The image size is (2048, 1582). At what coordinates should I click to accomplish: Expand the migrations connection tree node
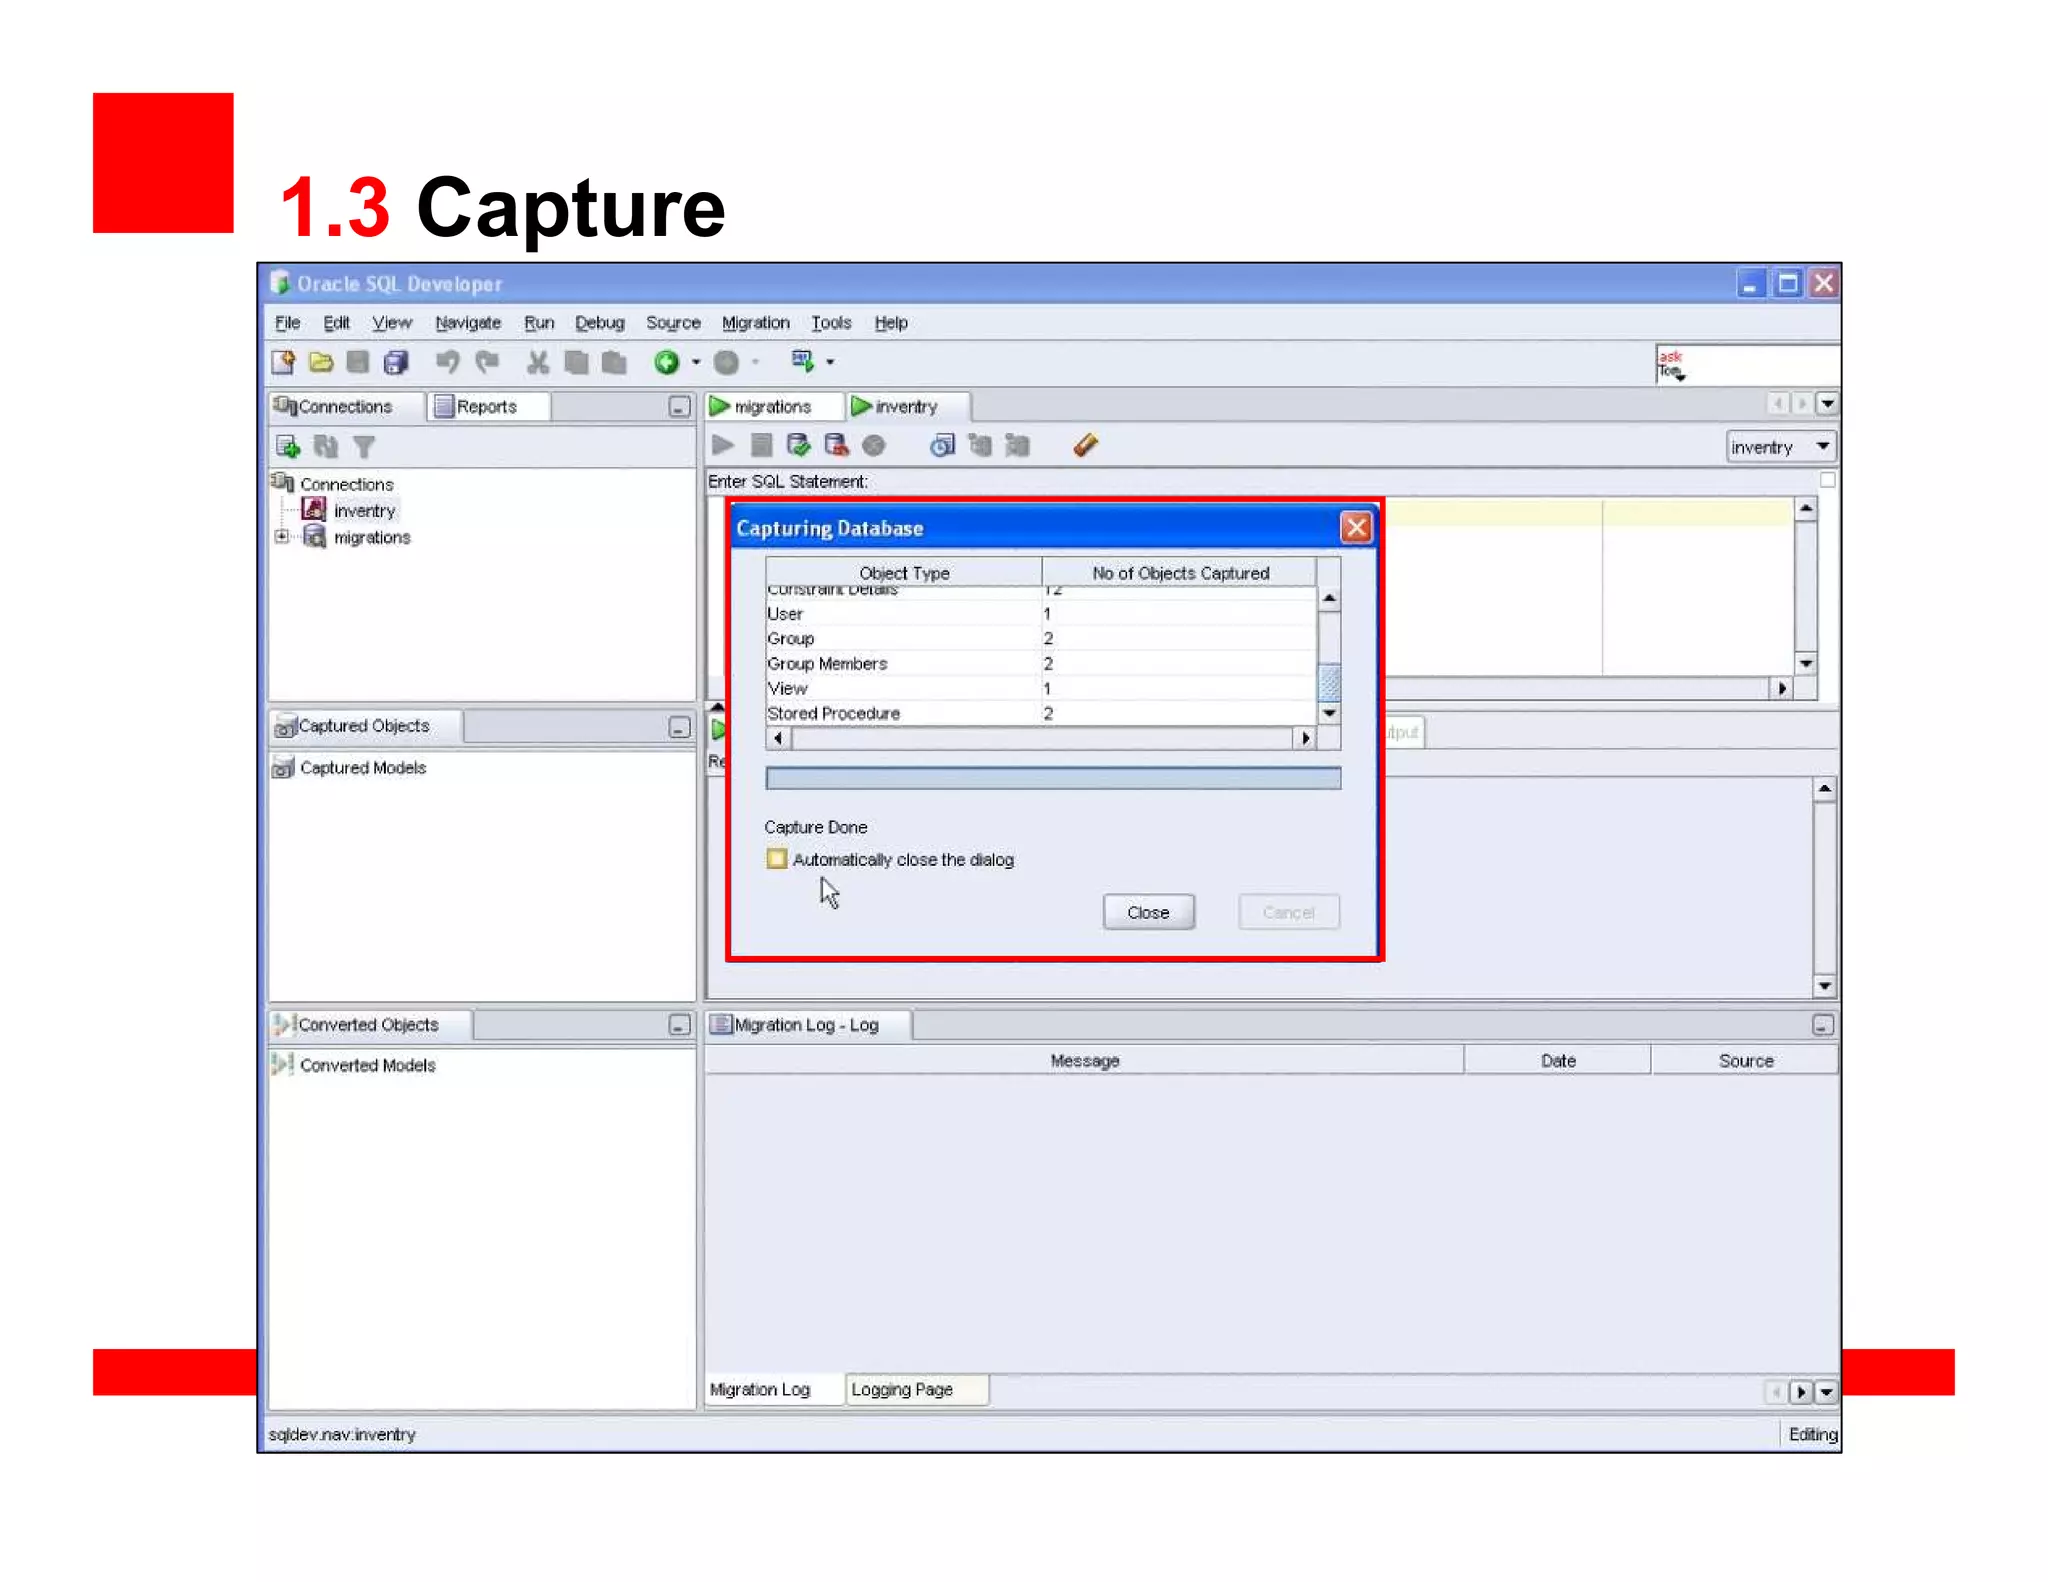coord(282,537)
